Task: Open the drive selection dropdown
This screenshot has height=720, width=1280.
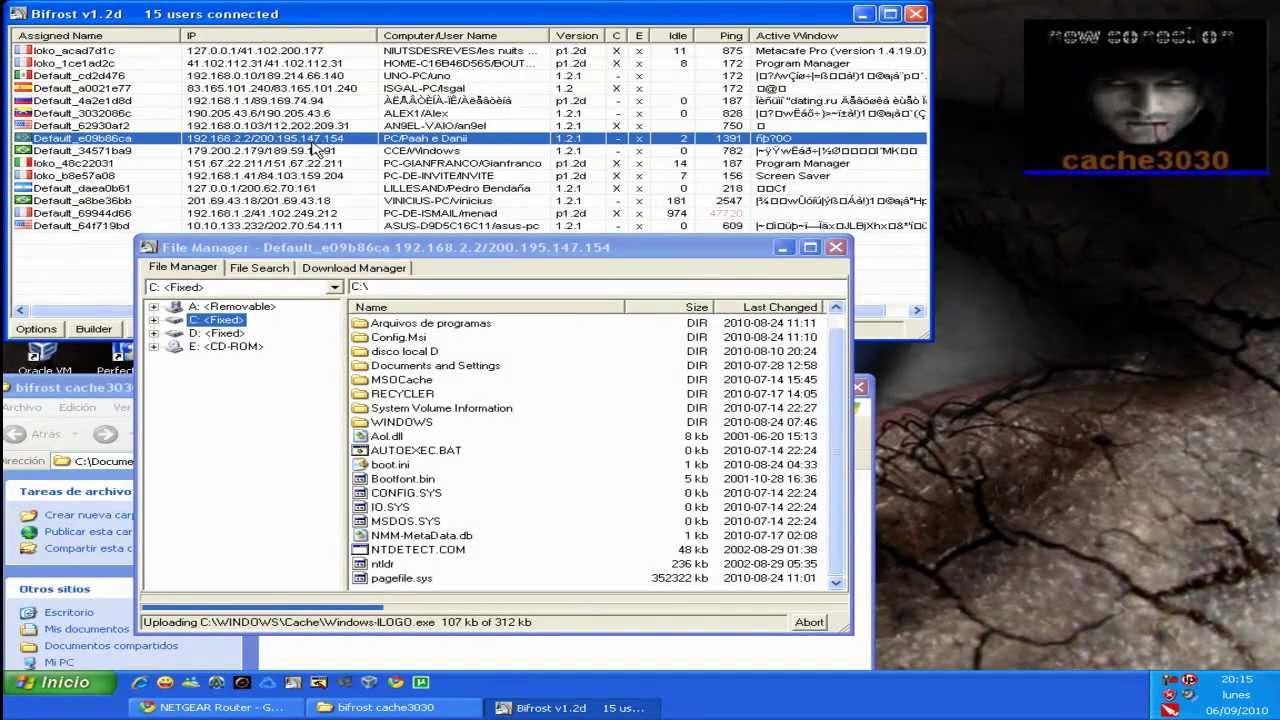Action: click(334, 288)
